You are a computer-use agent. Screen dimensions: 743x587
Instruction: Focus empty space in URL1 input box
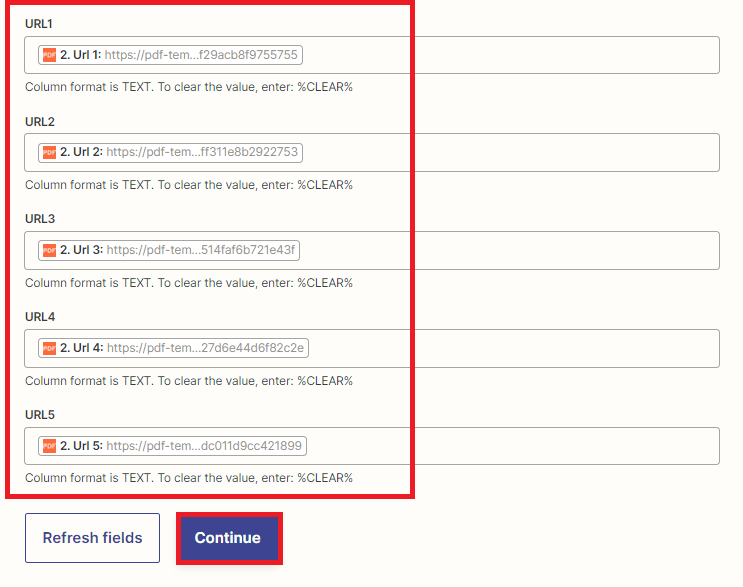(x=510, y=55)
